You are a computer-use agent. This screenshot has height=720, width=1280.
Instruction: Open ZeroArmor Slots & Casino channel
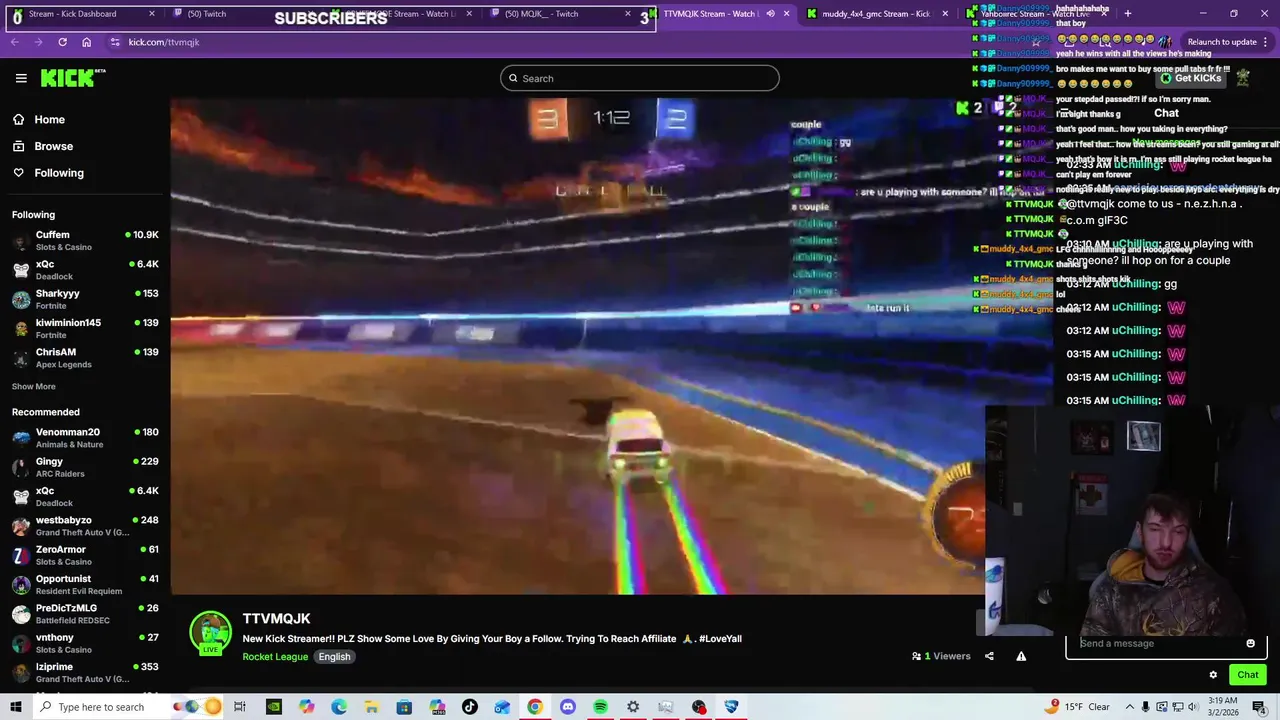pyautogui.click(x=85, y=555)
